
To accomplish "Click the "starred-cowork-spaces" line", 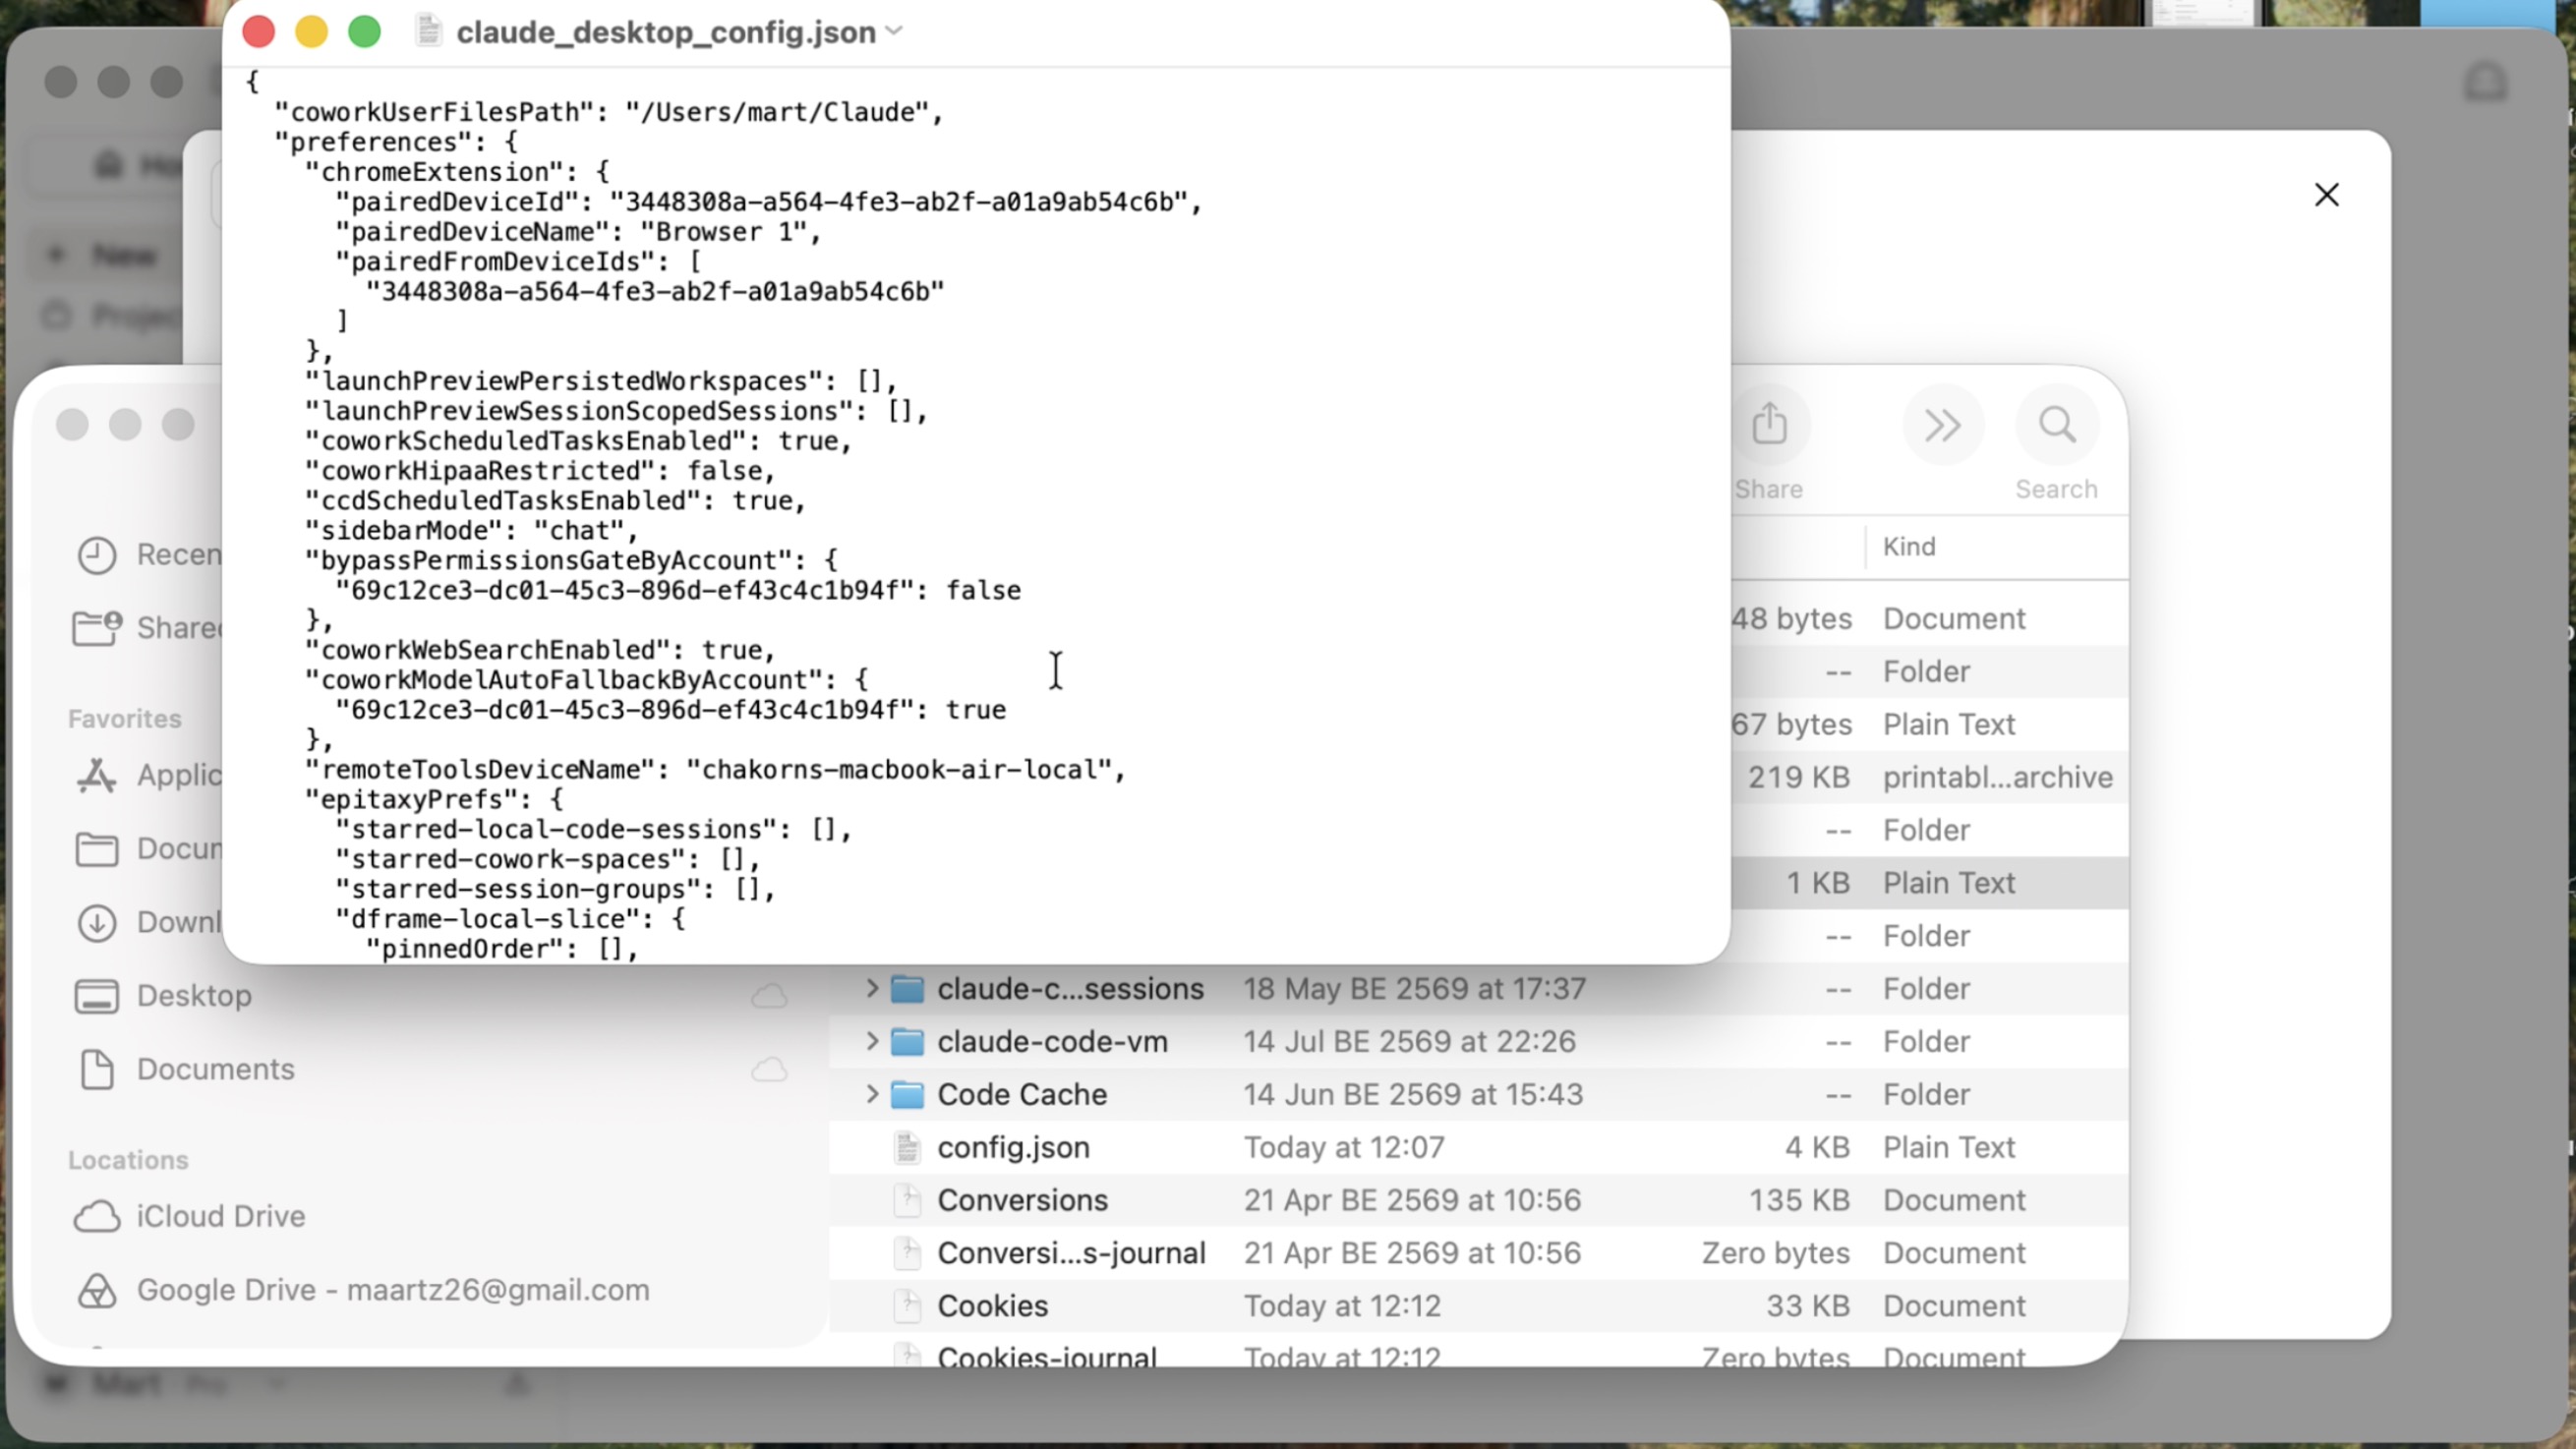I will [547, 860].
